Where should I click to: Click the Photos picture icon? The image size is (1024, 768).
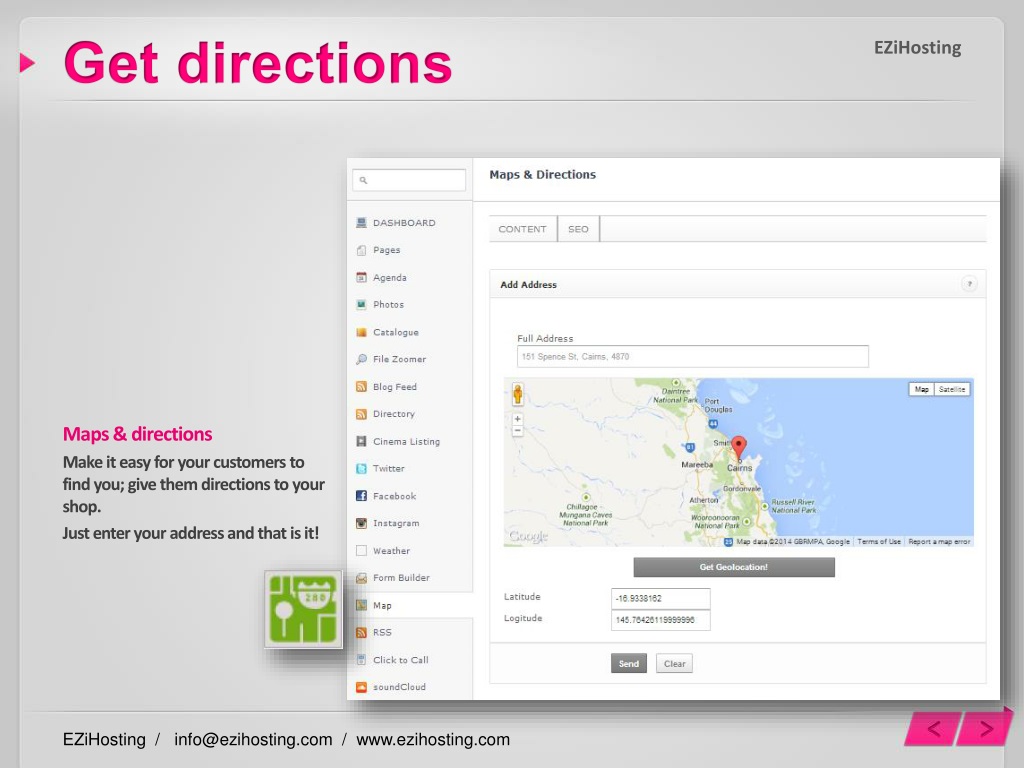click(x=361, y=304)
